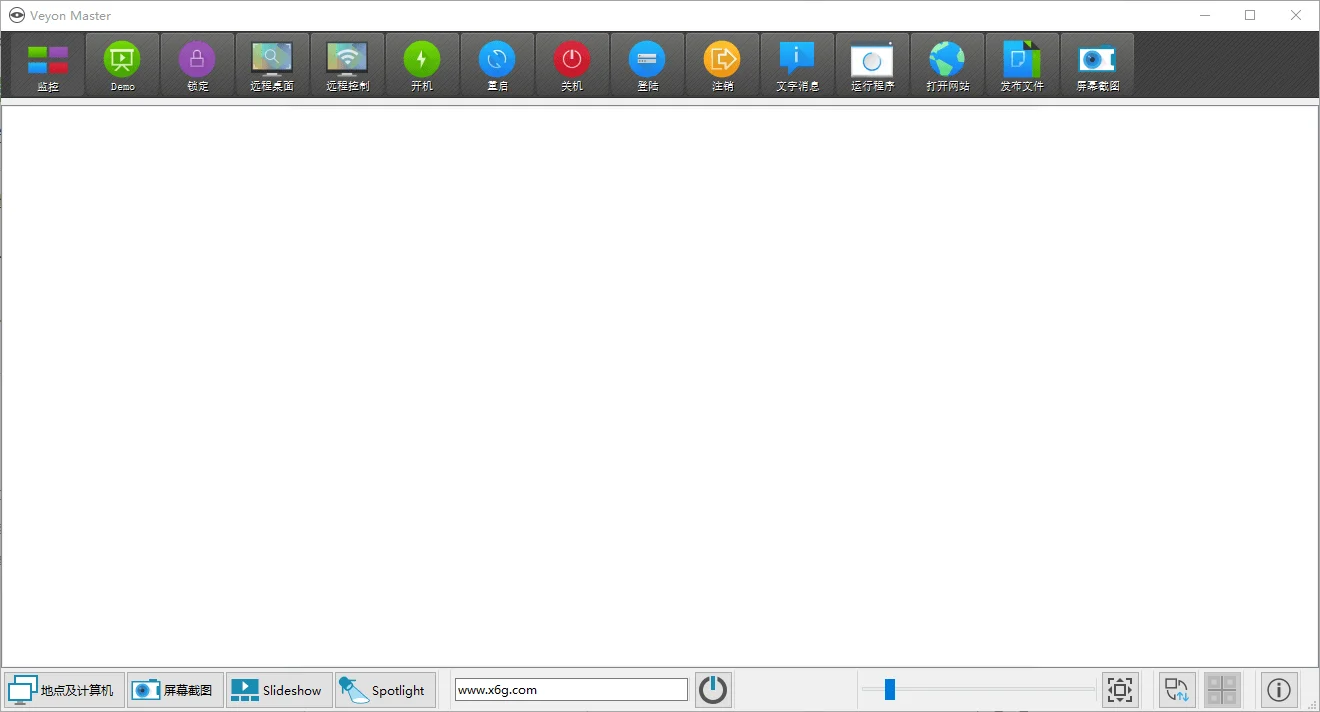Log users out with 注销

(x=722, y=63)
